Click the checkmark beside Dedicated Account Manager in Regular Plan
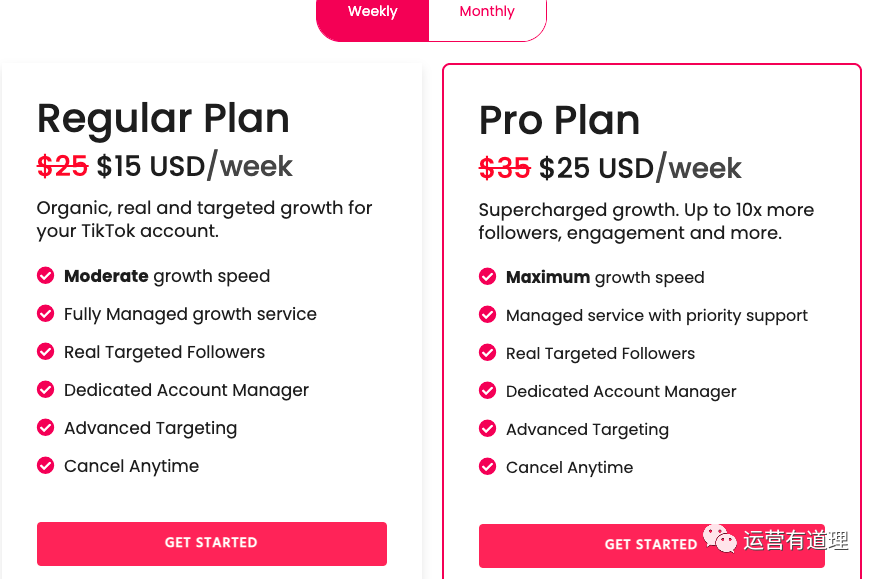 tap(45, 390)
